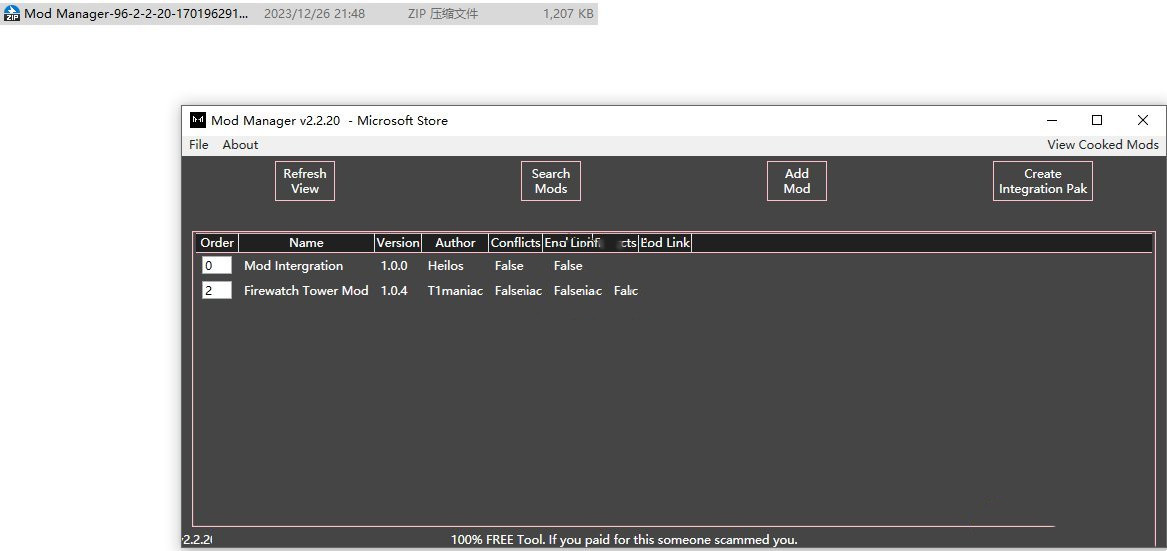Click the Search Mods button

click(x=550, y=181)
